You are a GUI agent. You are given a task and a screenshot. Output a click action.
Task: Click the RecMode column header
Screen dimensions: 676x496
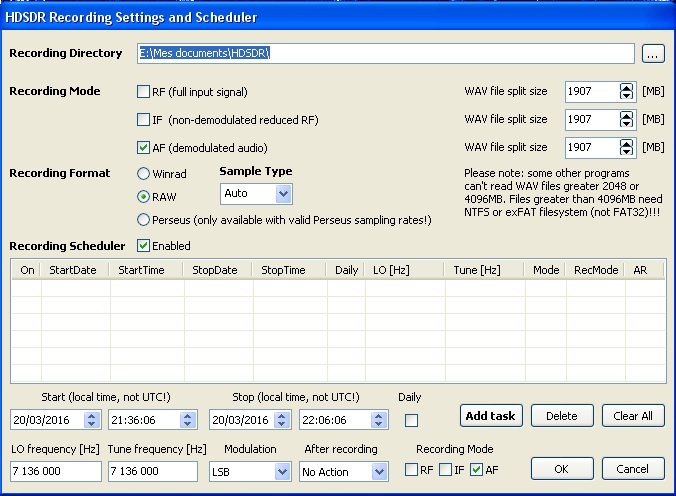[596, 270]
